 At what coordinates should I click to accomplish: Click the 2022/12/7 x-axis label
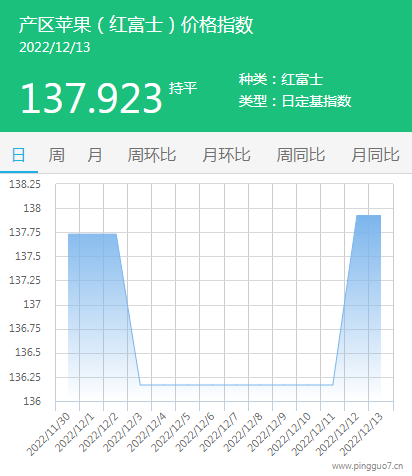(219, 432)
